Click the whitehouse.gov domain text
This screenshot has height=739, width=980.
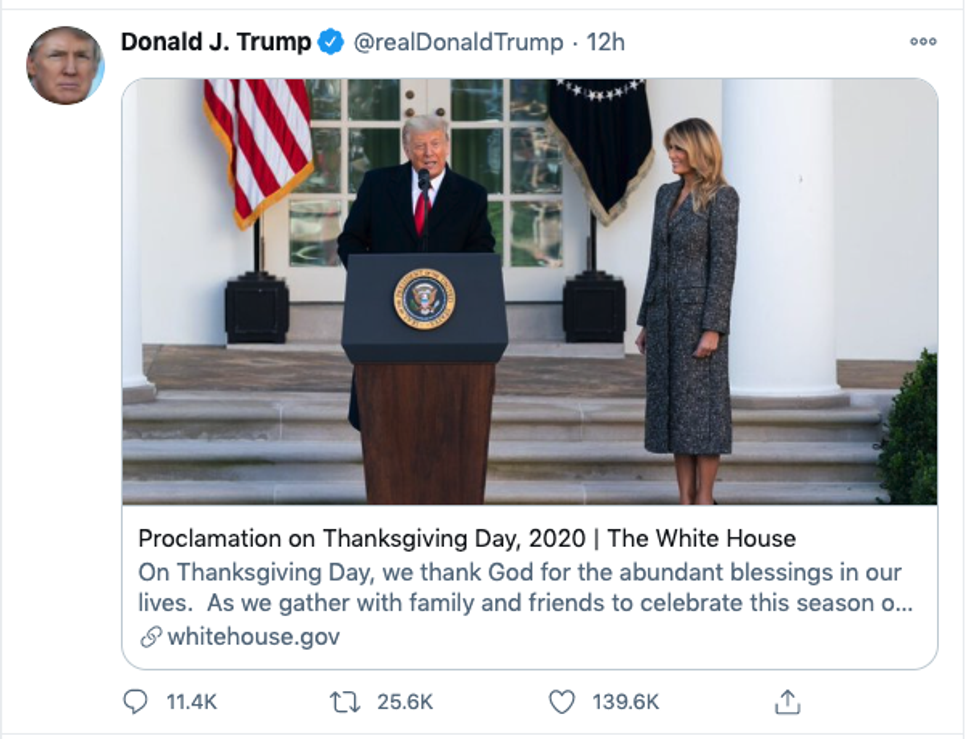pos(253,637)
